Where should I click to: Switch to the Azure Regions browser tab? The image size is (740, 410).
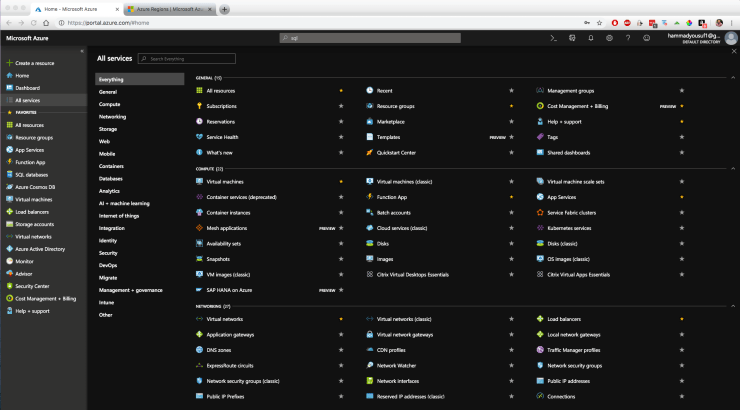pyautogui.click(x=170, y=9)
